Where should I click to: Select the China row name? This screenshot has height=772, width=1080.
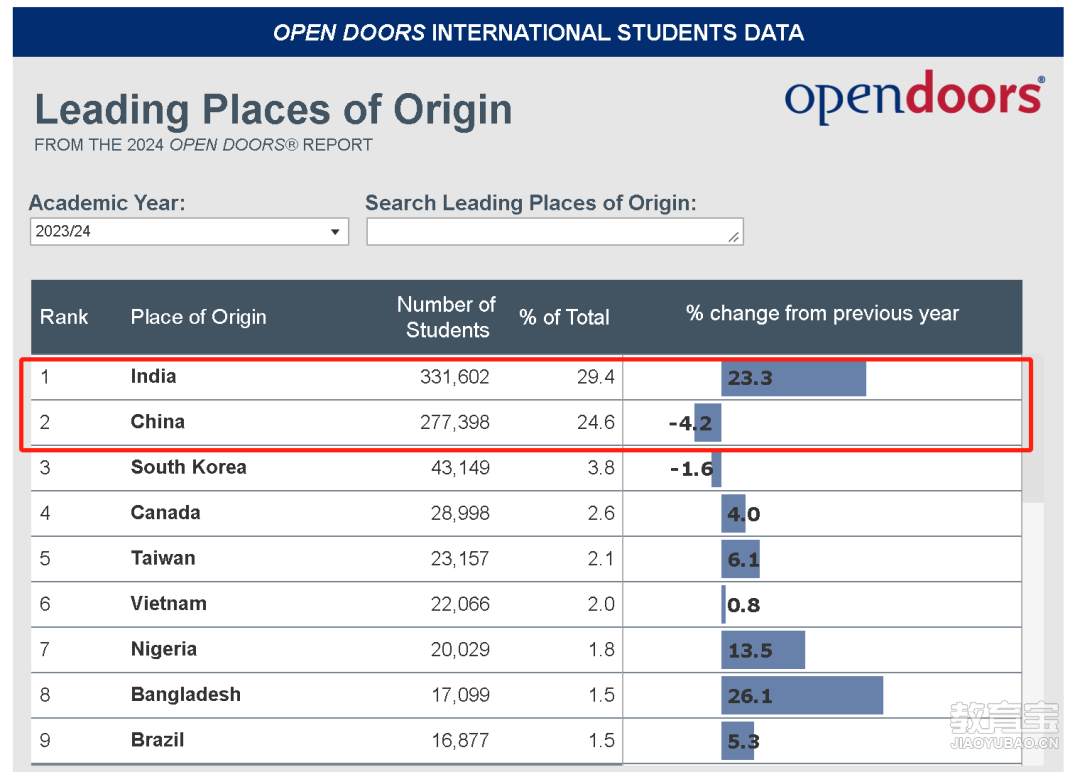point(158,421)
